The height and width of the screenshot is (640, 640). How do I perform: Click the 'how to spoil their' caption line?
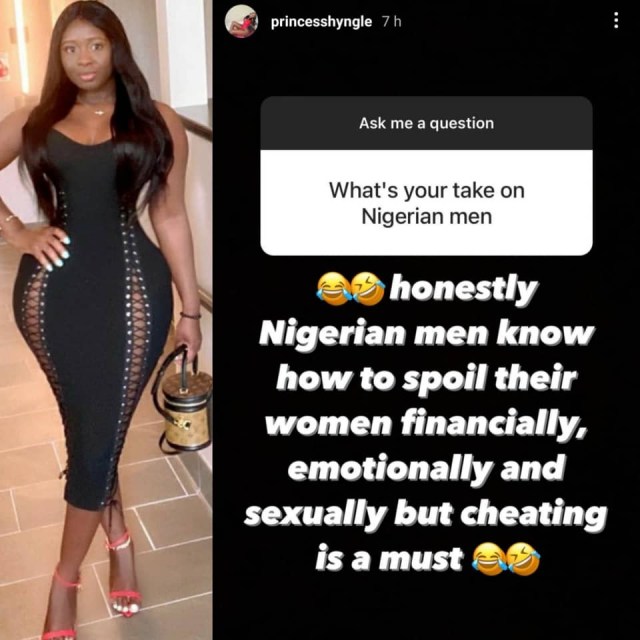pyautogui.click(x=427, y=380)
